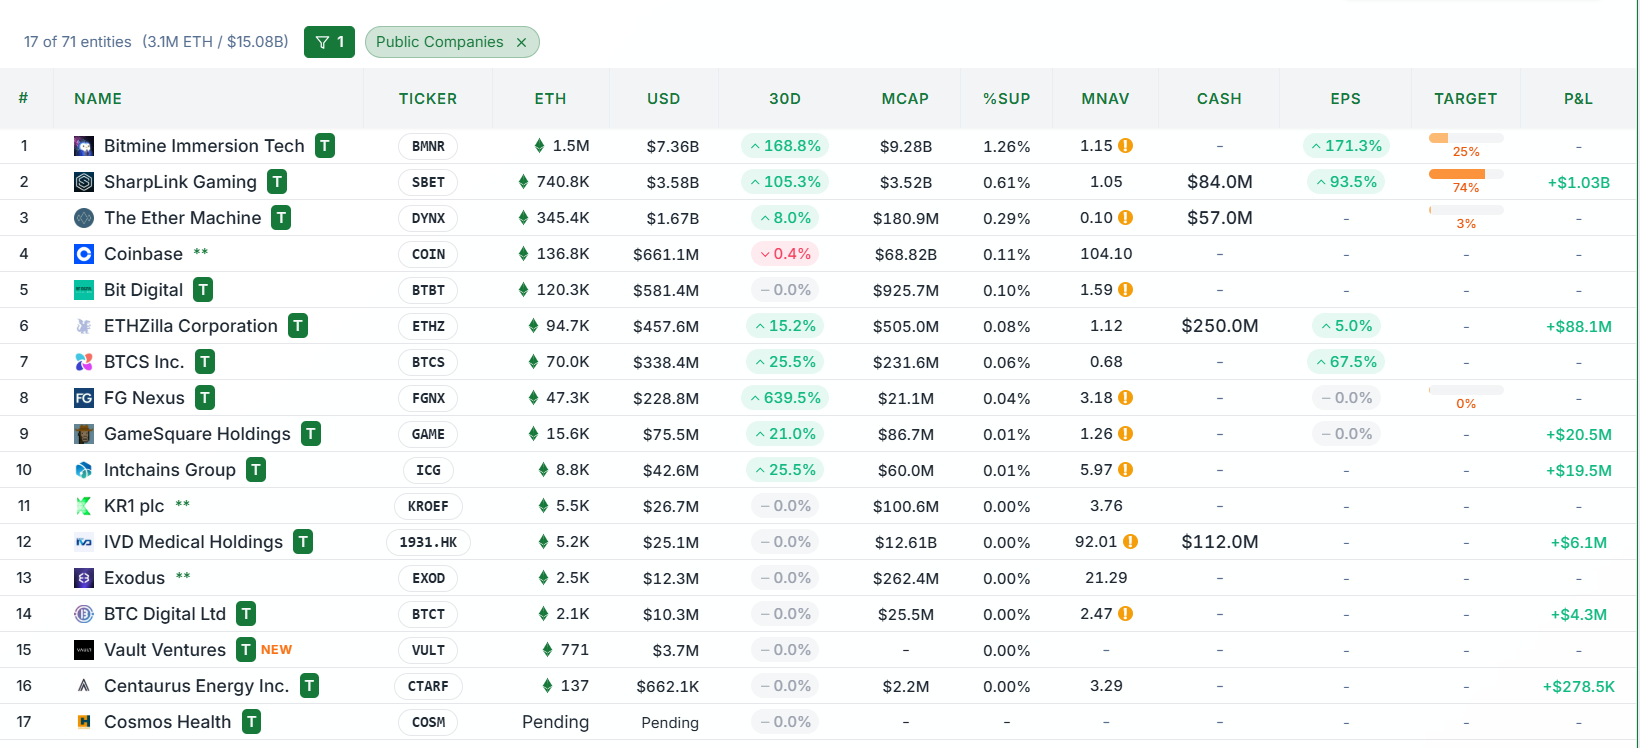Click the Exodus logo icon
Screen dimensions: 1640x748
tap(84, 578)
